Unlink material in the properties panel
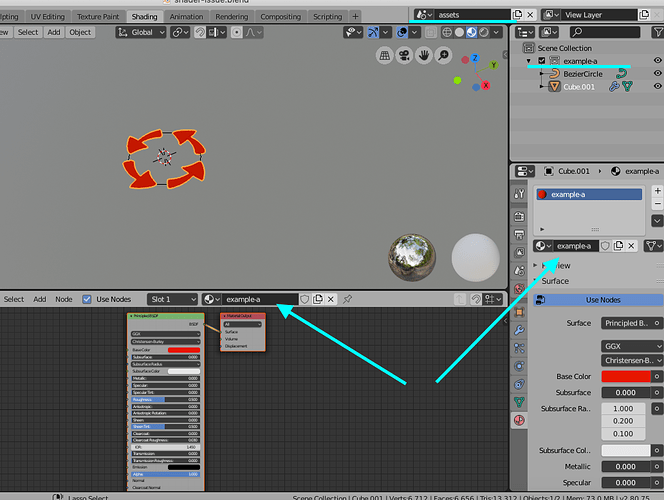This screenshot has height=500, width=664. click(x=631, y=246)
